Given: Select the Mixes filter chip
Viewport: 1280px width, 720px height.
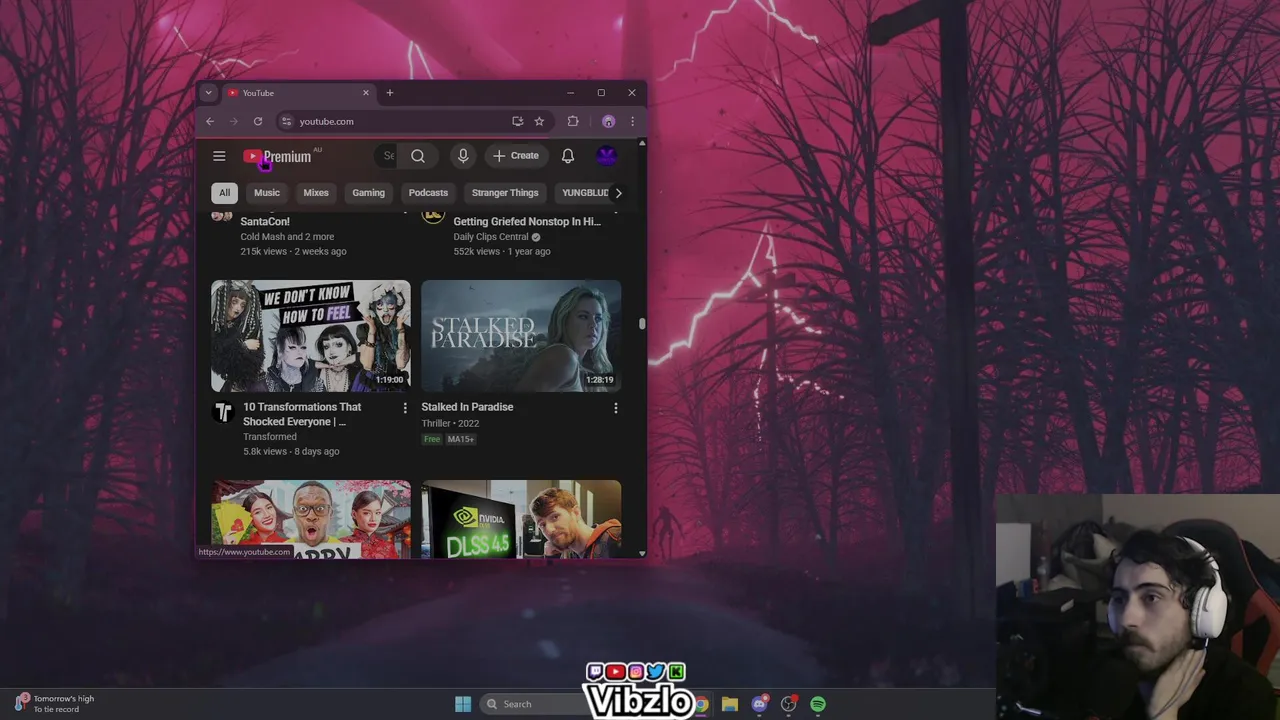Looking at the screenshot, I should [316, 193].
